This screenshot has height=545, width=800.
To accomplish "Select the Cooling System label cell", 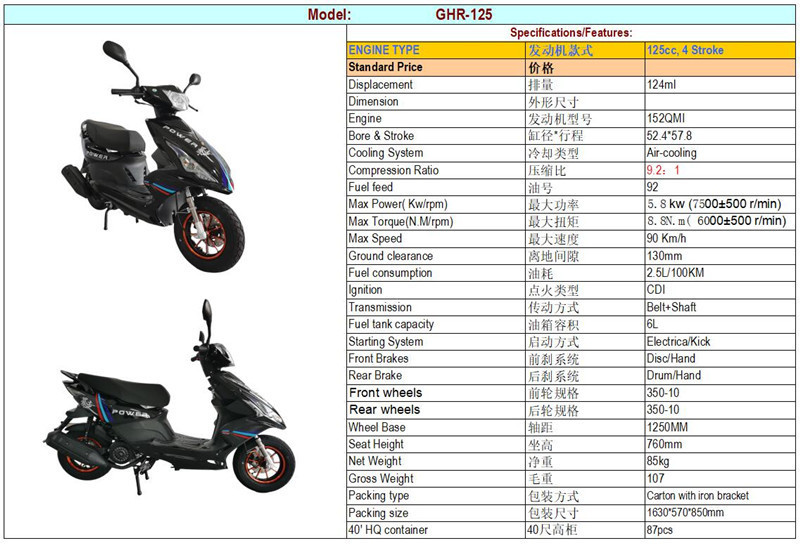I will 436,153.
